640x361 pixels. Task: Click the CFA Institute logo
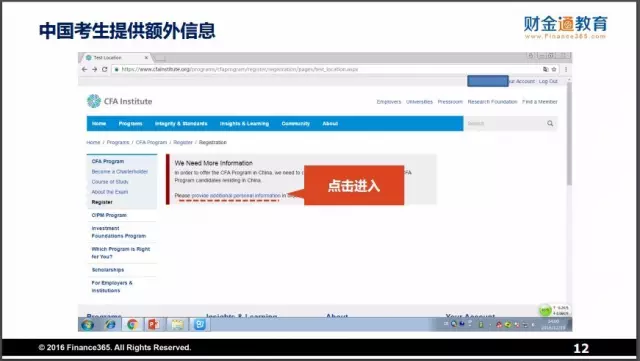(119, 101)
